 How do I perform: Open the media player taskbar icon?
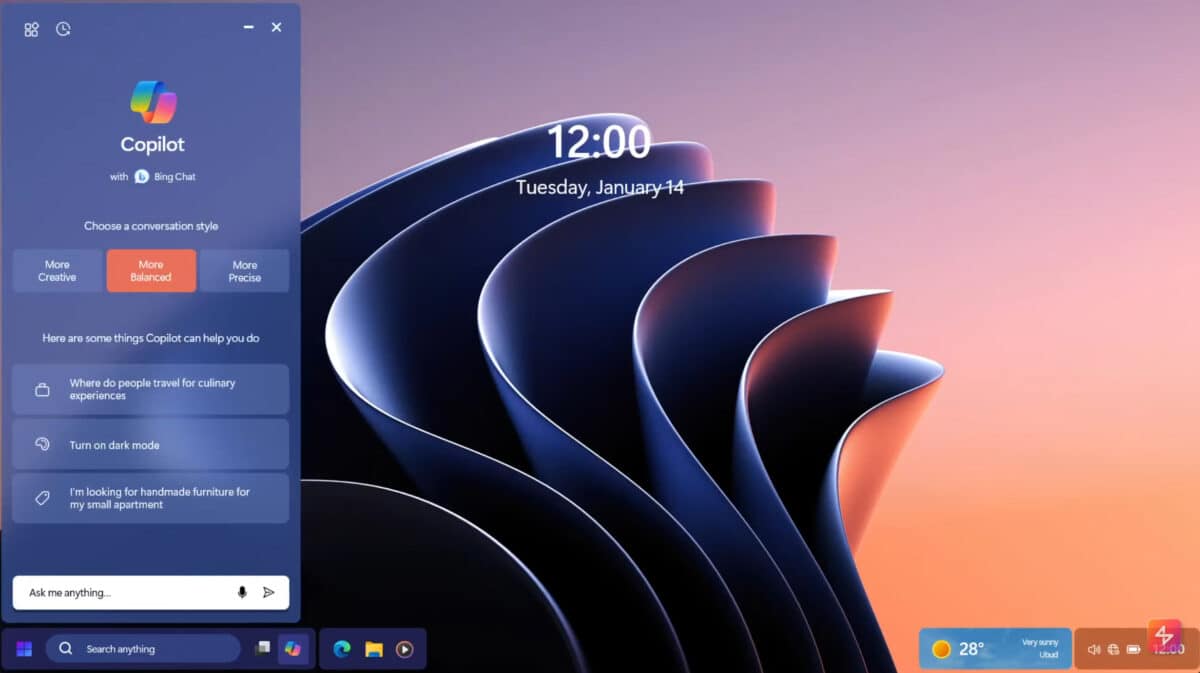[x=404, y=648]
